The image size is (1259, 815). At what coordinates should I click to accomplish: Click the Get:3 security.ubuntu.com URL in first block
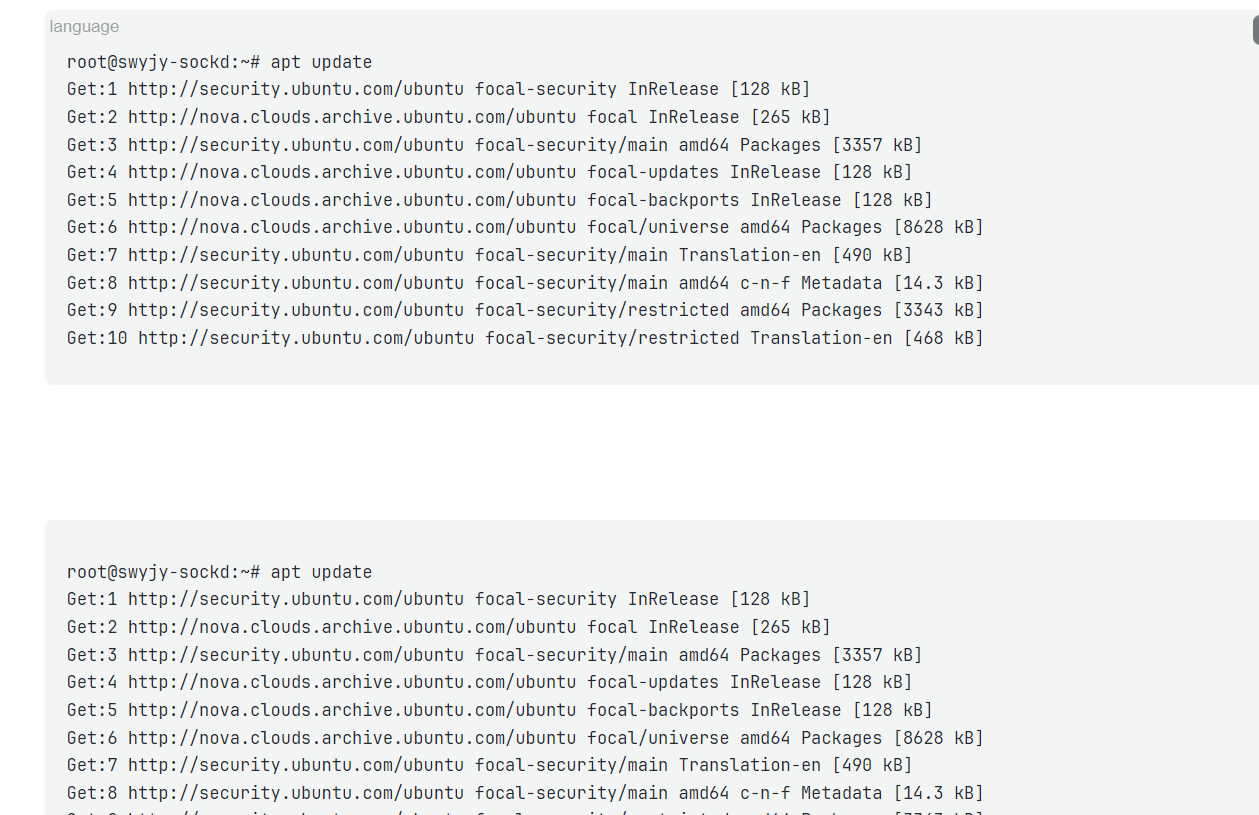pos(296,145)
